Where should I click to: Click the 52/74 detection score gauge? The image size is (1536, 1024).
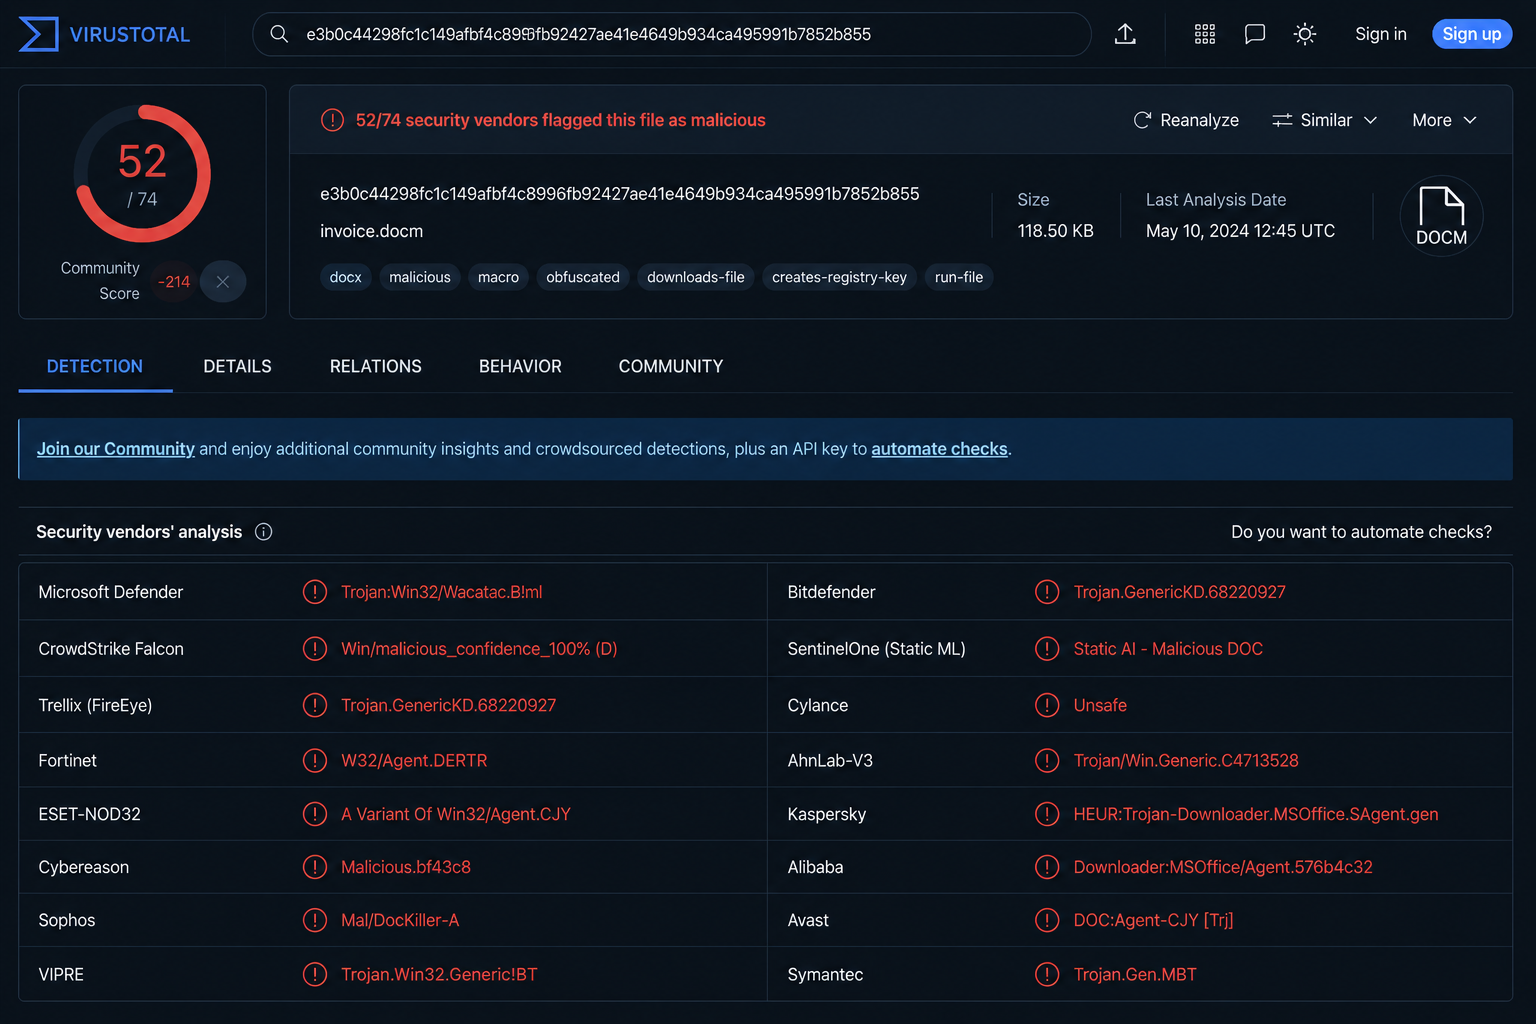click(142, 174)
